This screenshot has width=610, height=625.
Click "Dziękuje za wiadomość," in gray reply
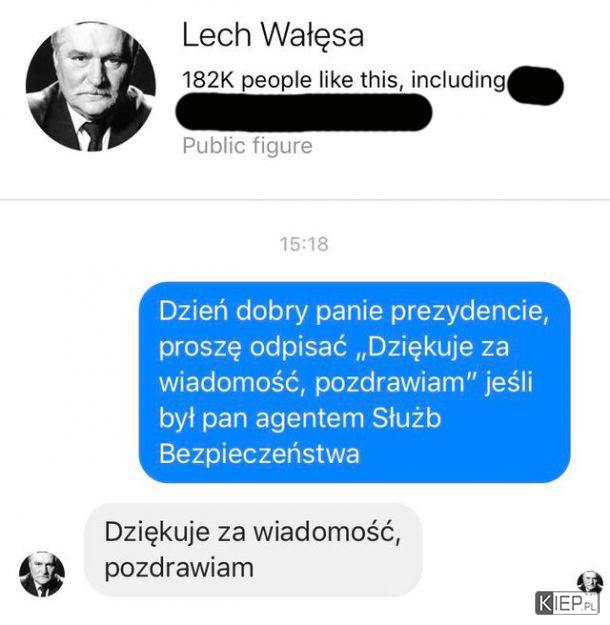[x=253, y=533]
